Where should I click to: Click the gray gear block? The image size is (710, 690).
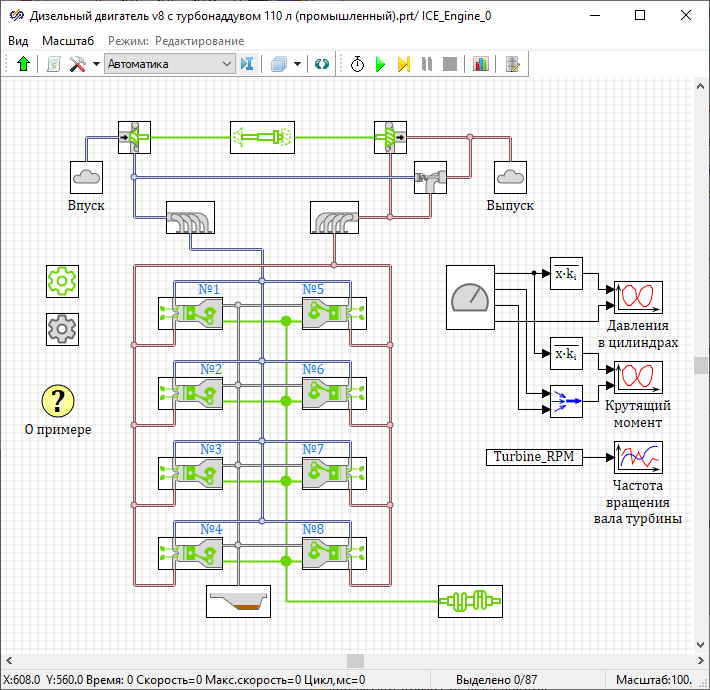62,328
